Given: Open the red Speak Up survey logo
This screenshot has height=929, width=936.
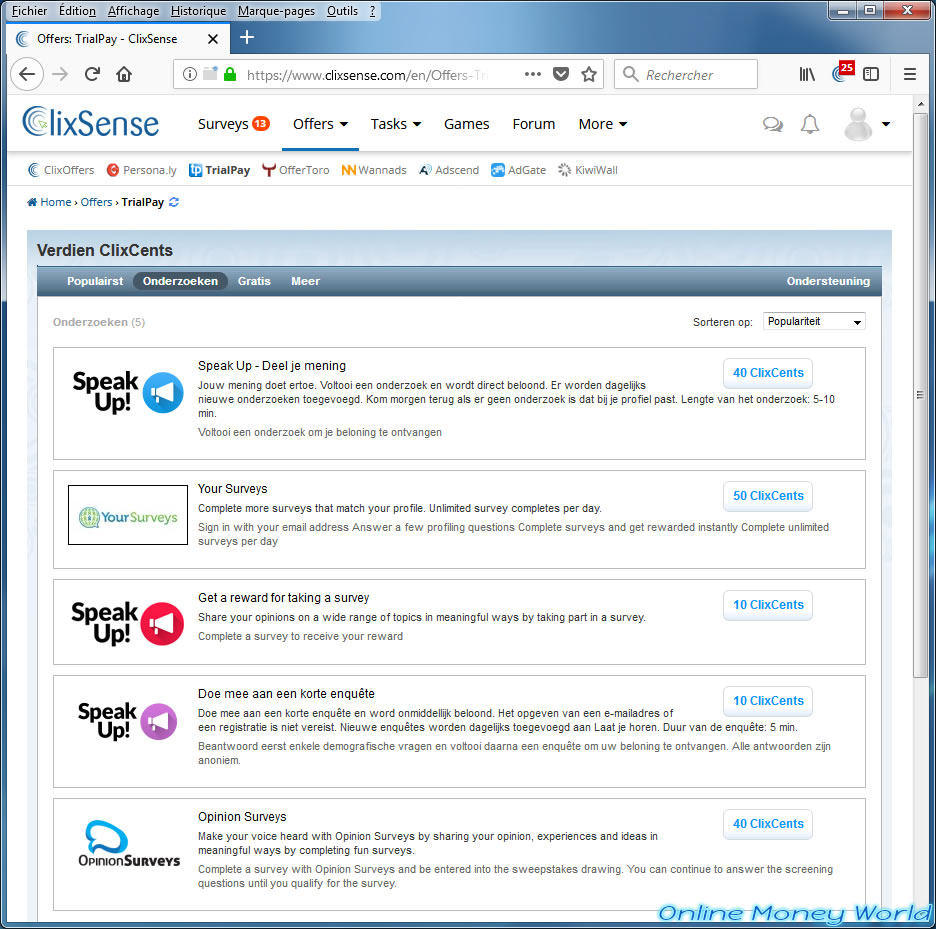Looking at the screenshot, I should (128, 623).
